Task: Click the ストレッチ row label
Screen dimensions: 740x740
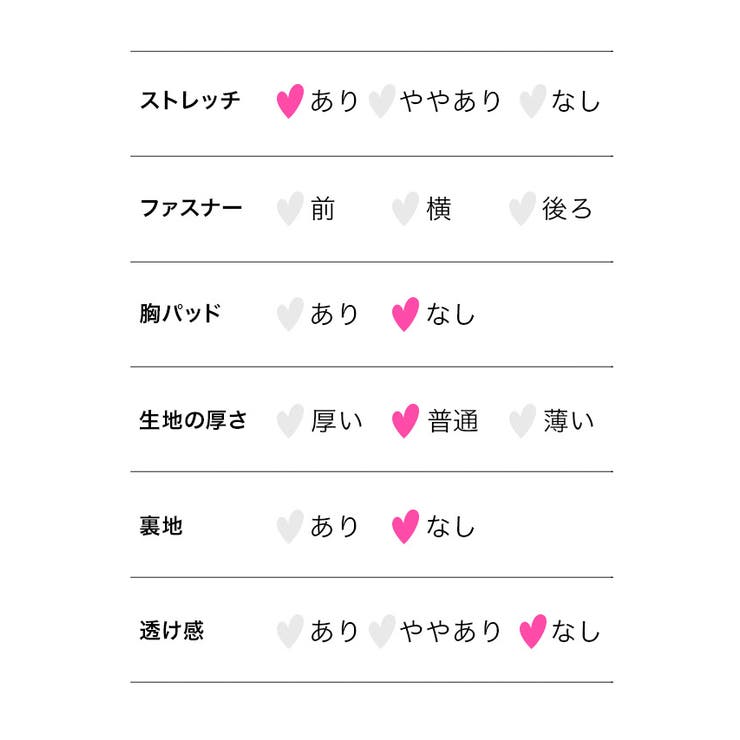Action: (190, 101)
